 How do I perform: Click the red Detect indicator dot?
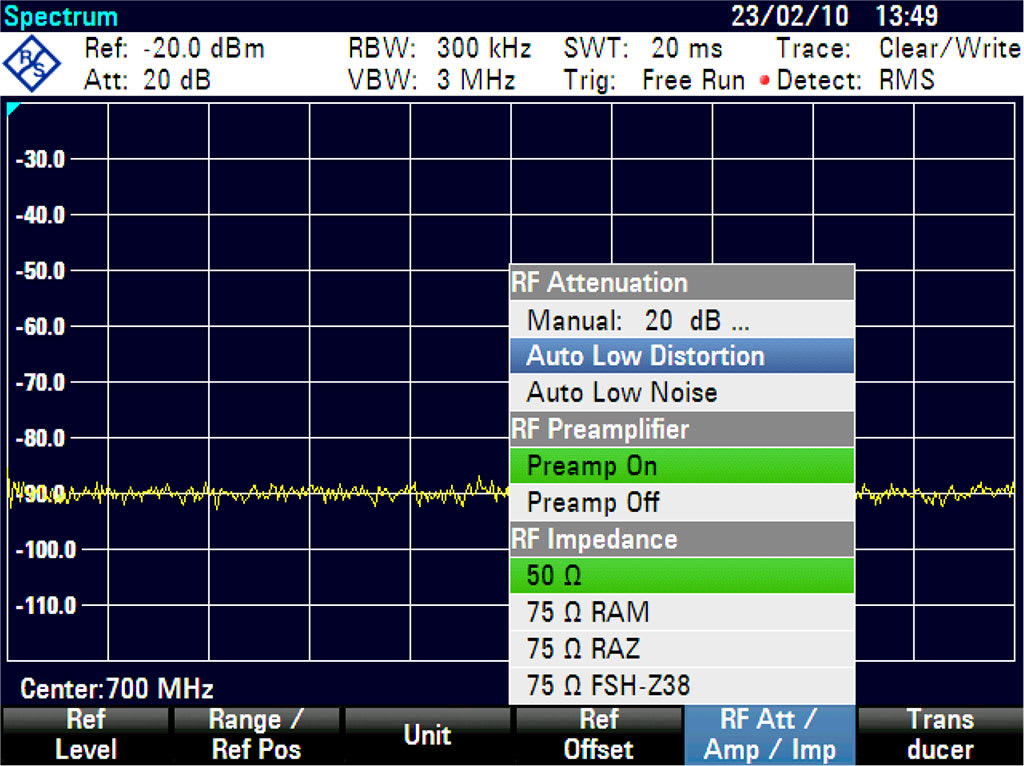(x=764, y=81)
